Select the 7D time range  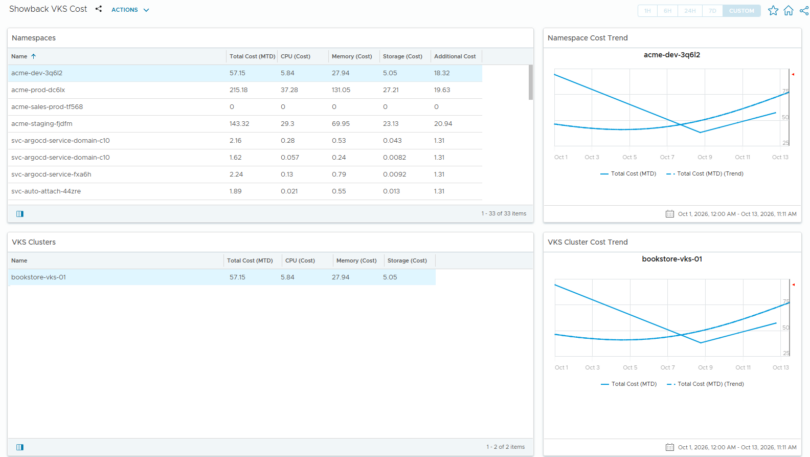(712, 11)
